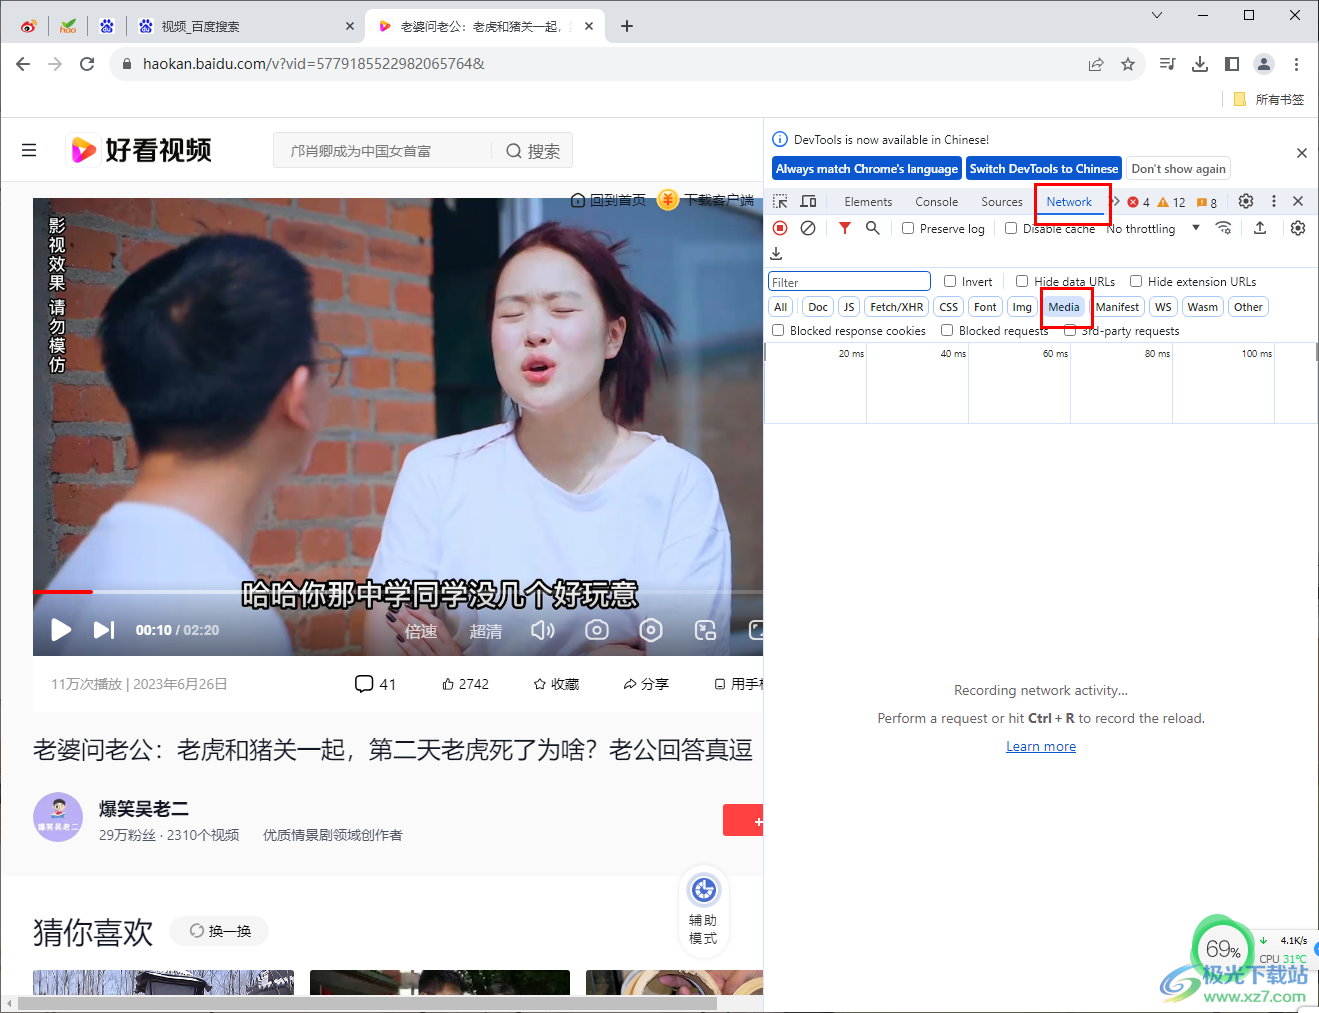Click the 好看视频 logo
1319x1013 pixels.
click(140, 150)
